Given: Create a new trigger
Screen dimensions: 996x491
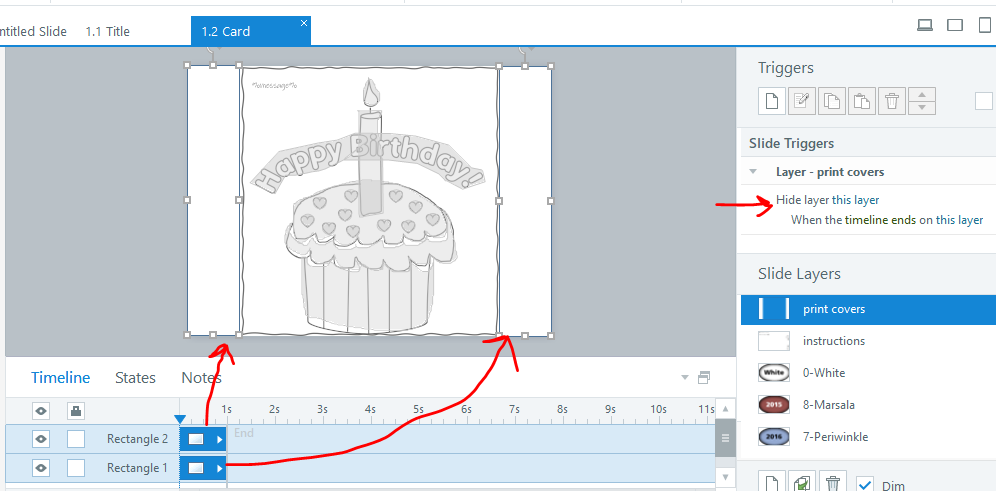Looking at the screenshot, I should click(x=772, y=101).
